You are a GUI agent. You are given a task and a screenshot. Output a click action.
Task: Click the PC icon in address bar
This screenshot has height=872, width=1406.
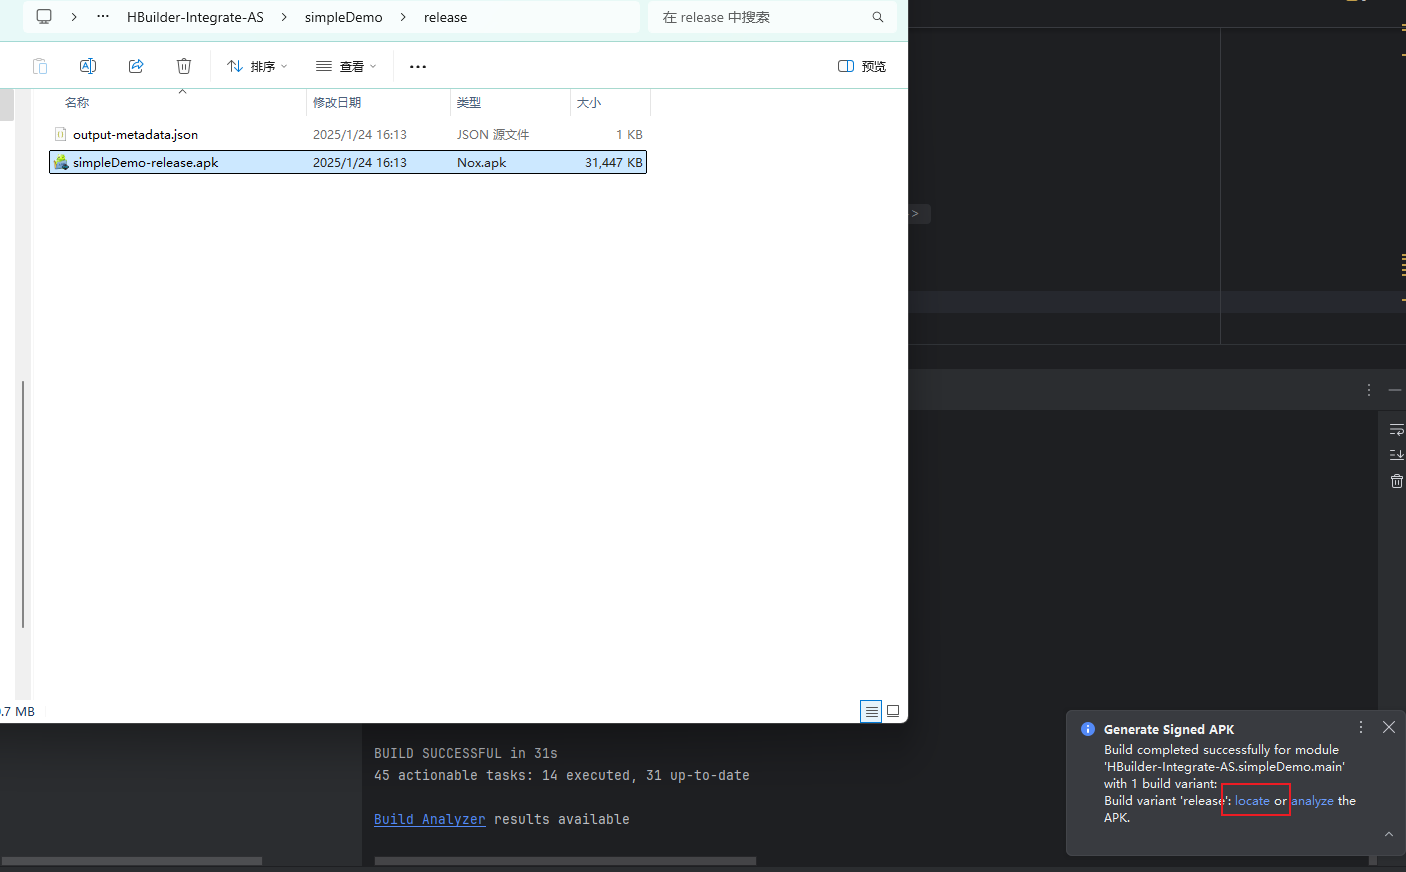[x=44, y=17]
